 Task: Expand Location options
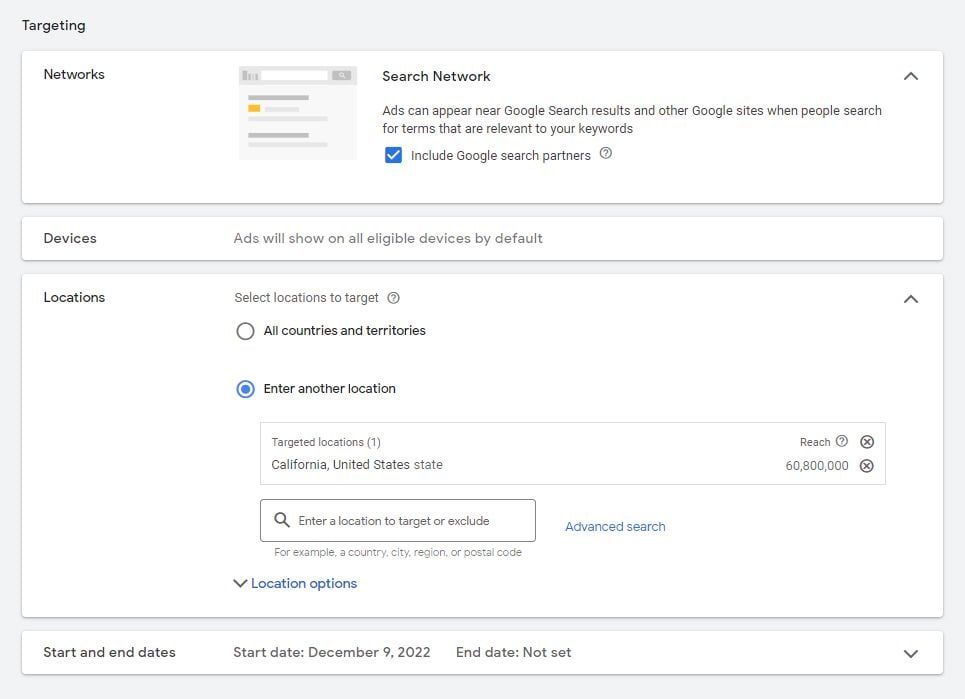point(295,583)
